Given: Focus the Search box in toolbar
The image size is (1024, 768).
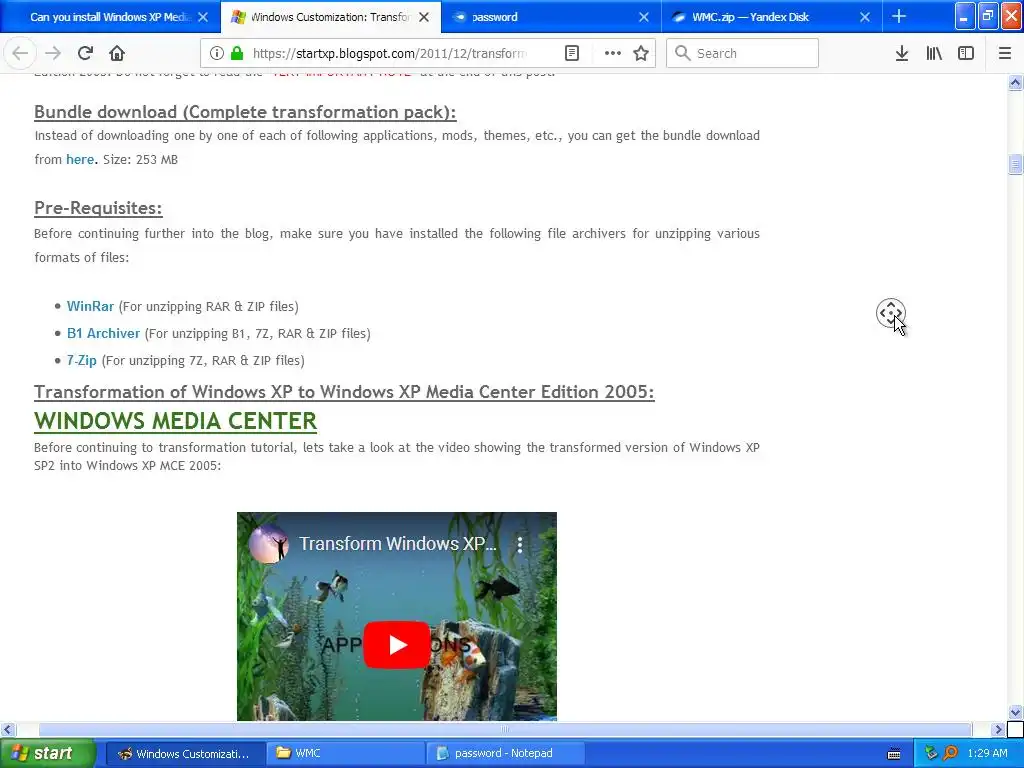Looking at the screenshot, I should point(743,53).
